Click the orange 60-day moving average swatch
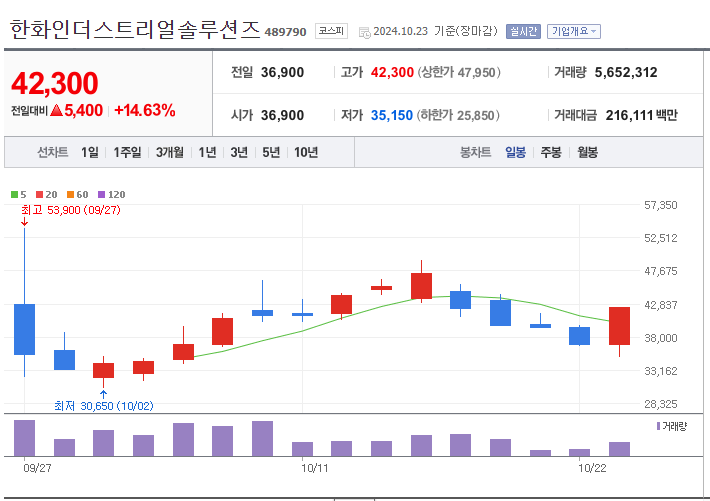Screen dimensions: 710x501 click(70, 195)
